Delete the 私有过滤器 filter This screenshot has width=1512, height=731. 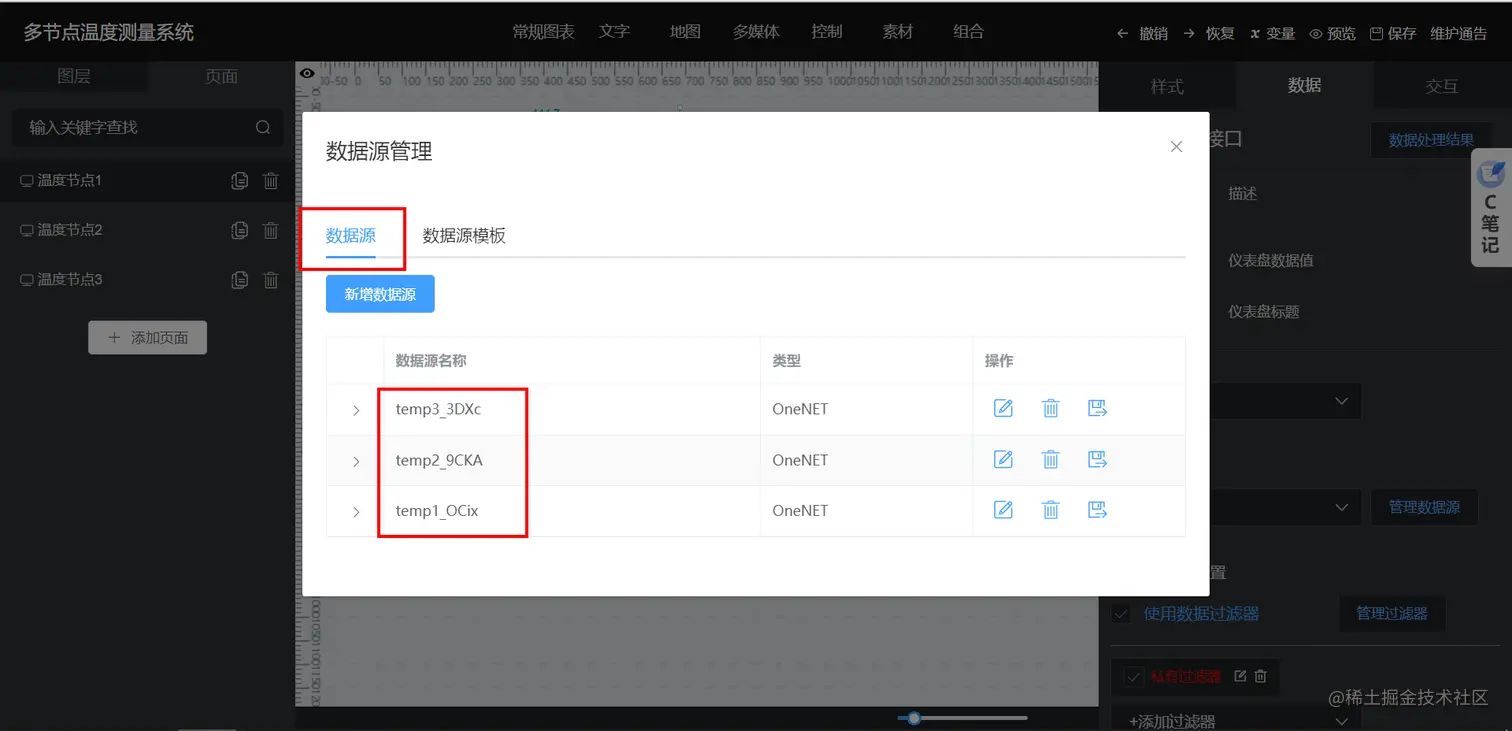click(1260, 676)
